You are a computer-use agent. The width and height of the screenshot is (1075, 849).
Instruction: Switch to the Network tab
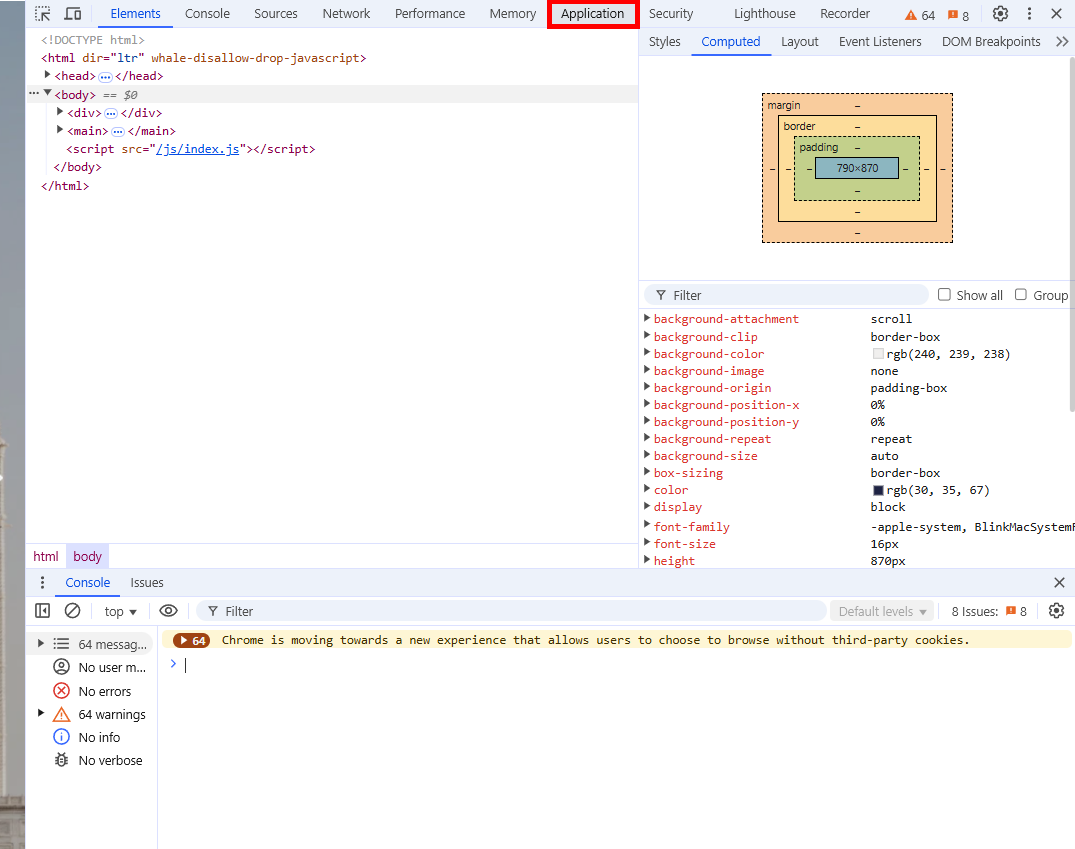pyautogui.click(x=346, y=14)
